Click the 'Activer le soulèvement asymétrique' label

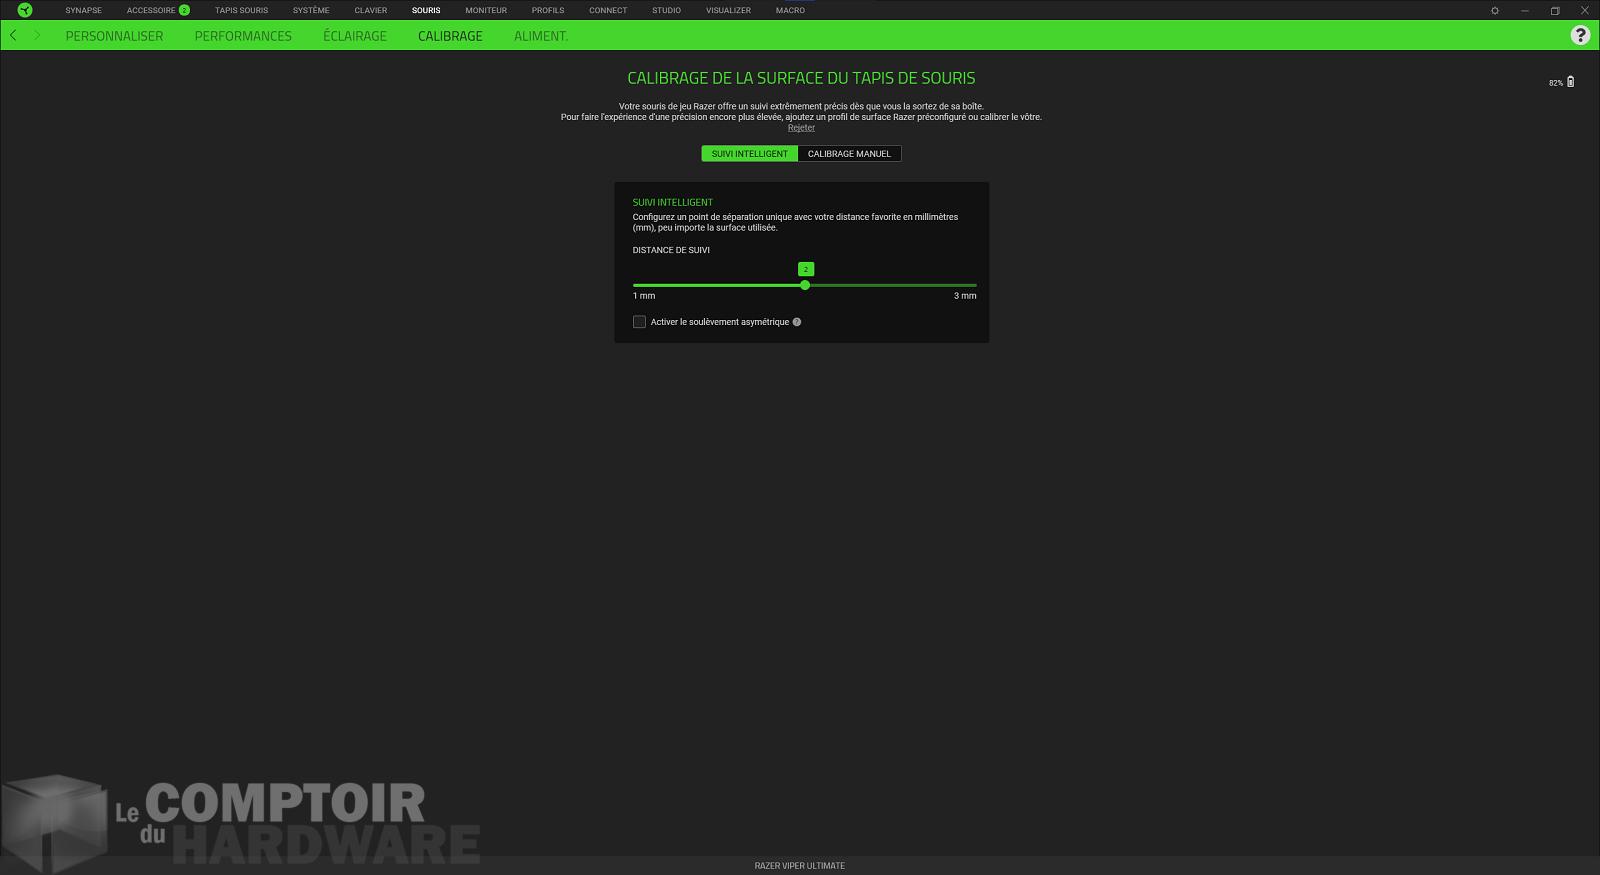coord(720,322)
